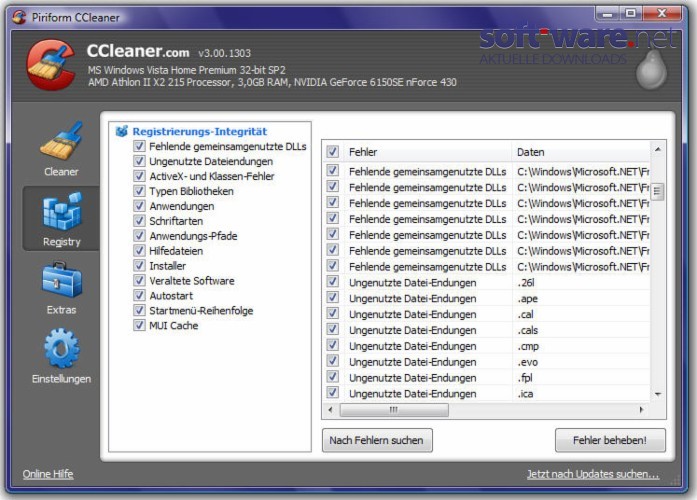Image resolution: width=697 pixels, height=500 pixels.
Task: Click horizontal scrollbar left arrow
Action: pyautogui.click(x=330, y=410)
